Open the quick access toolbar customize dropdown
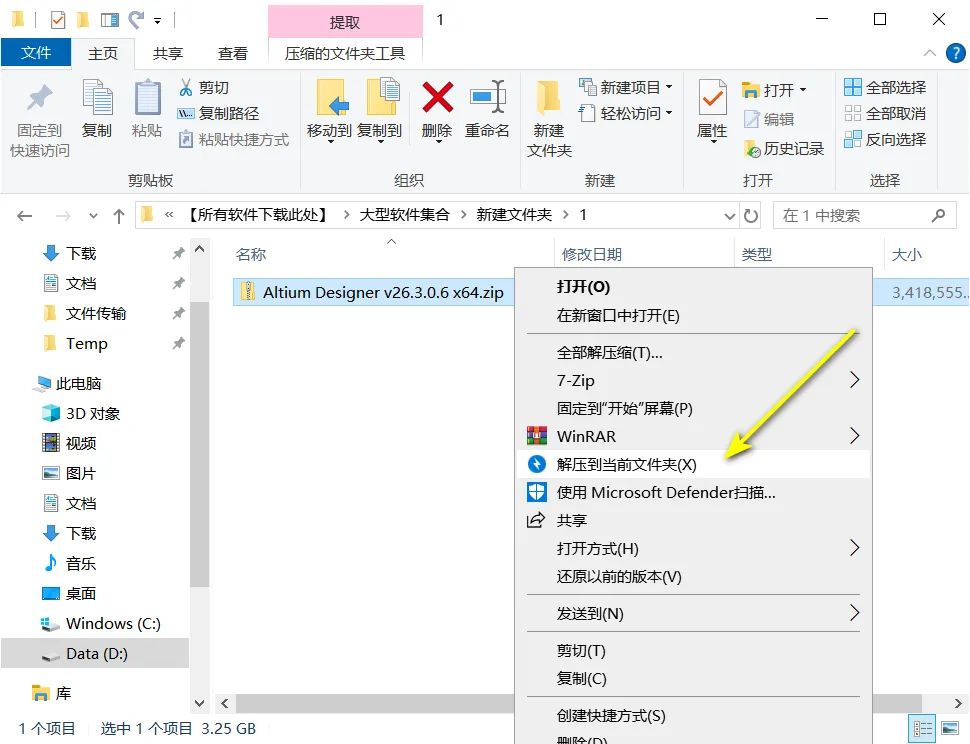Viewport: 970px width, 744px height. pos(158,21)
